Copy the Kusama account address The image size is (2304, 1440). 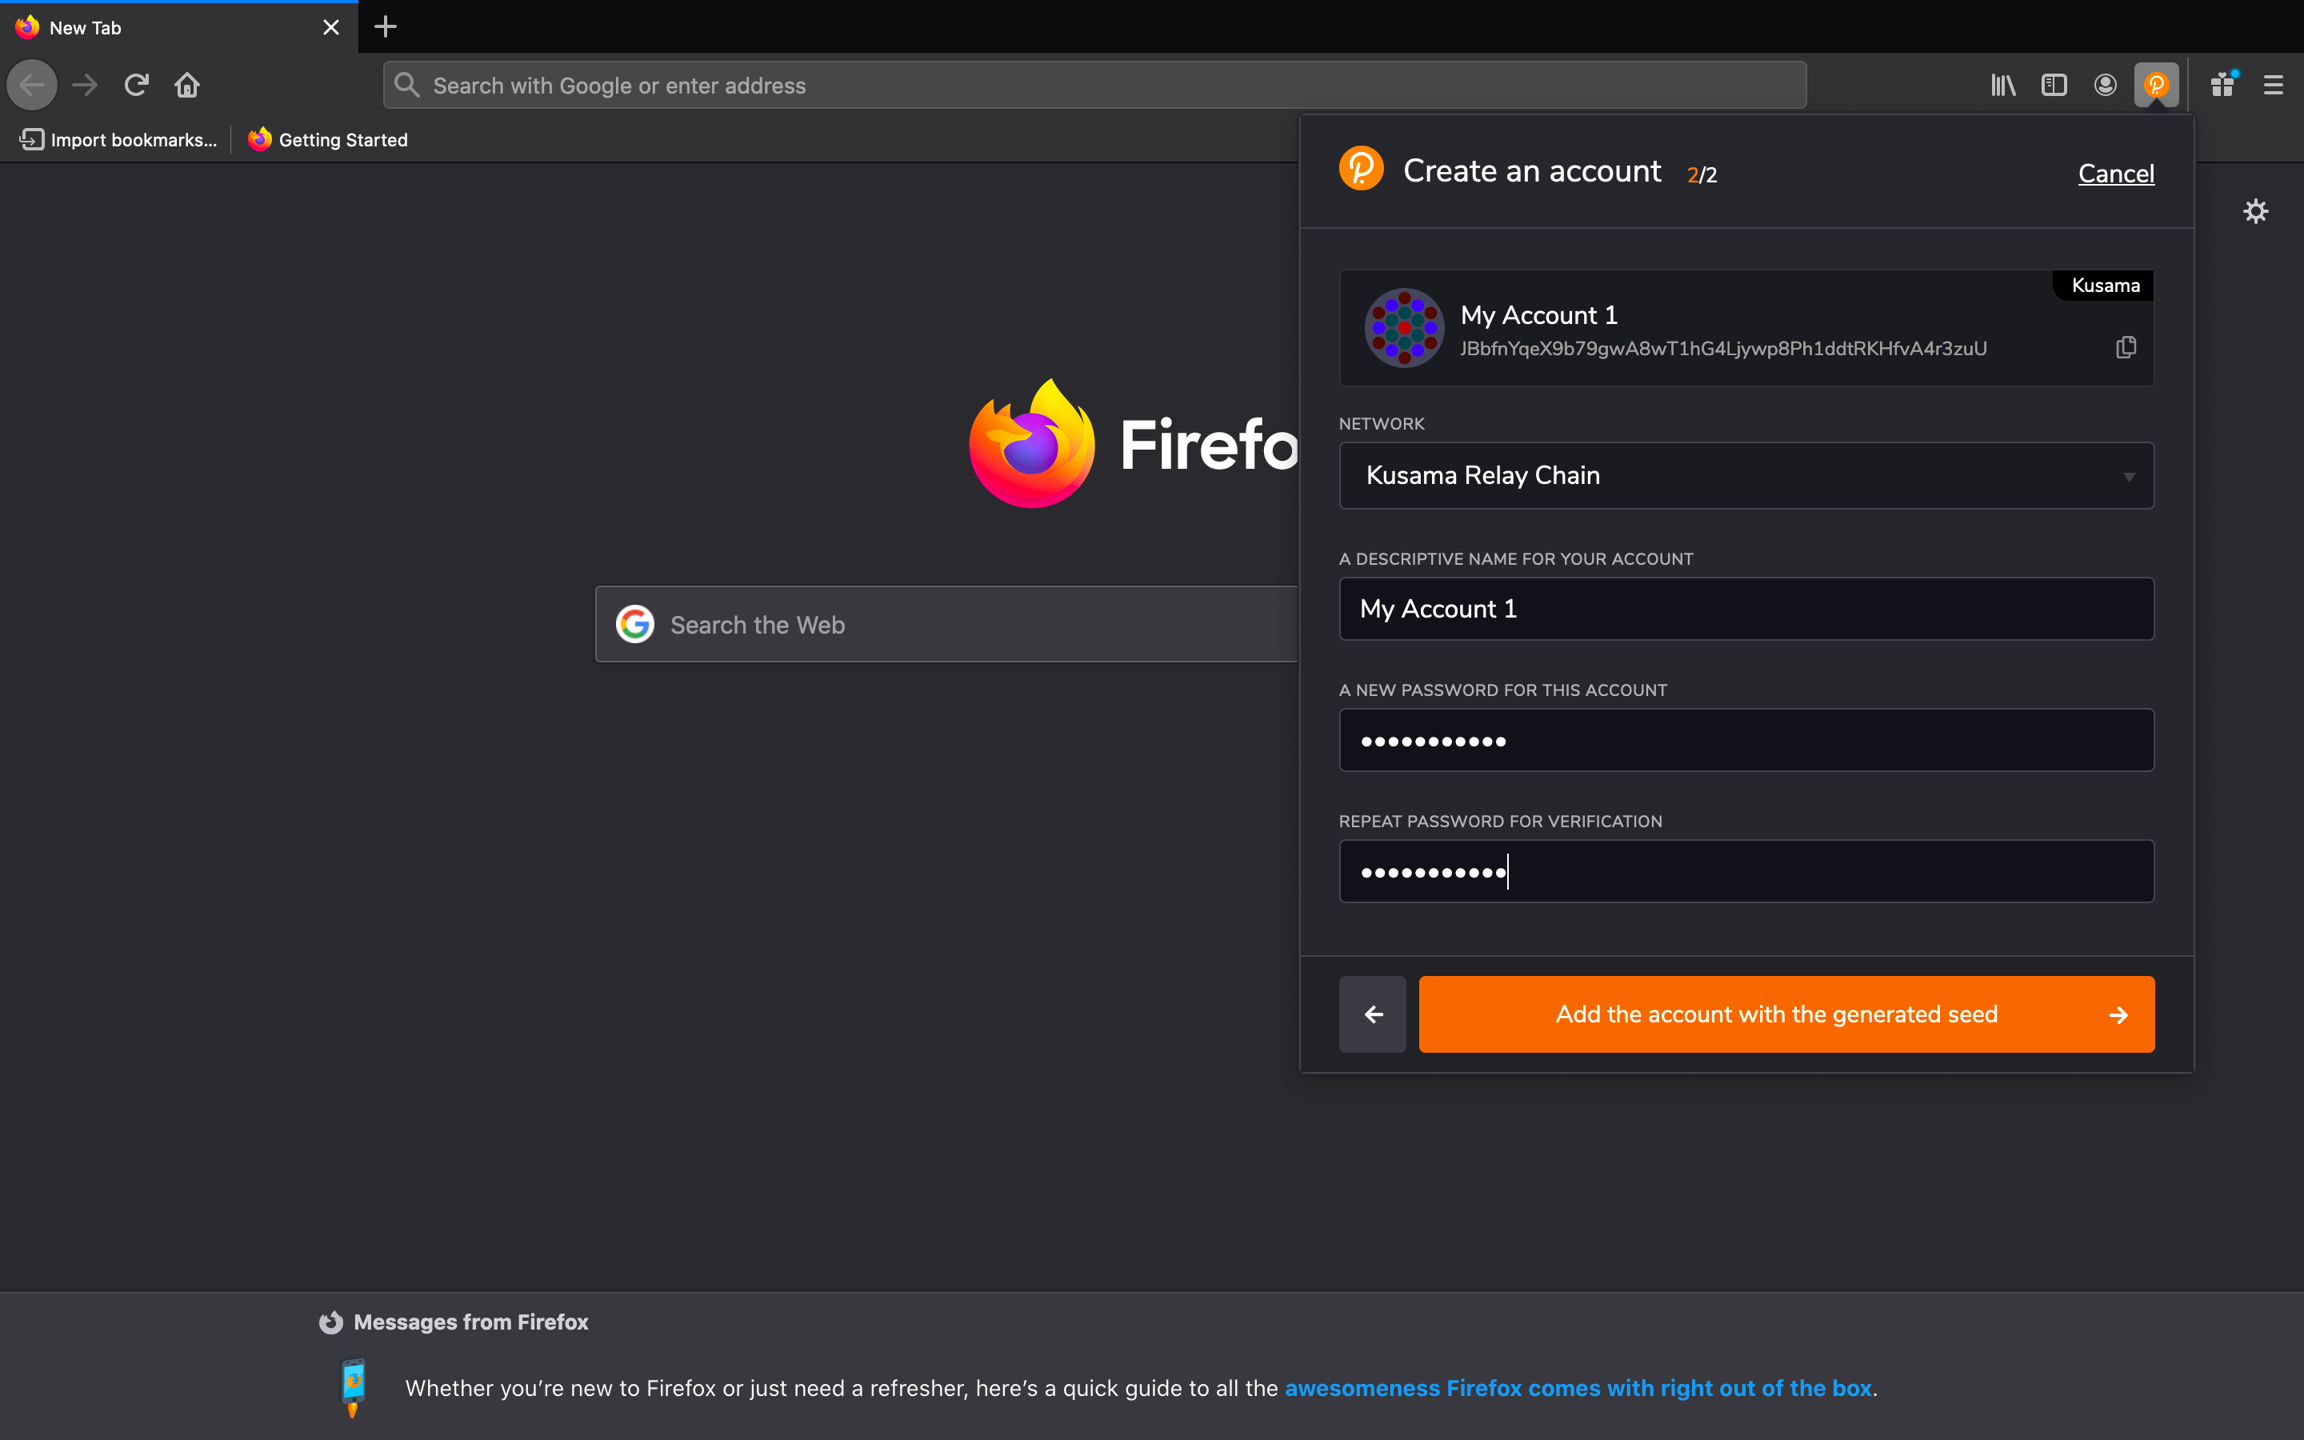pos(2126,347)
